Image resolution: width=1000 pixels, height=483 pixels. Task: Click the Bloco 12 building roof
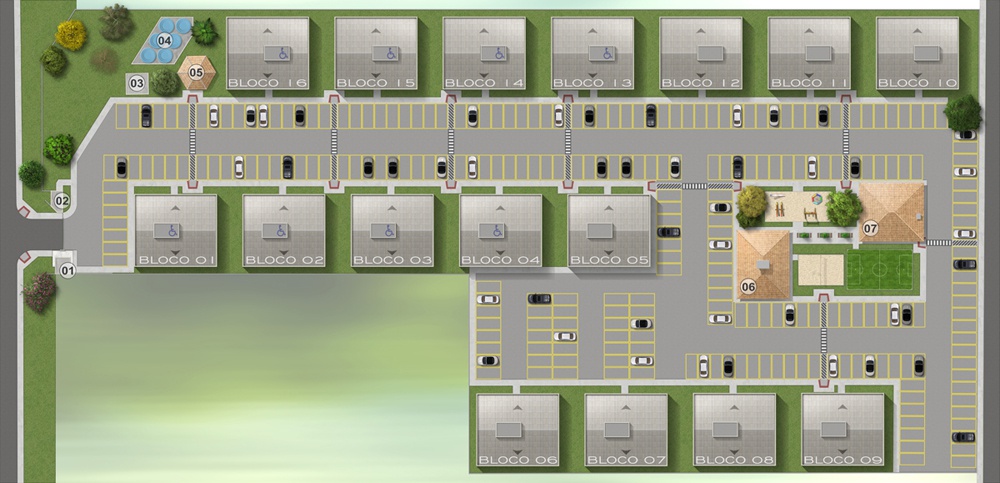pos(701,52)
